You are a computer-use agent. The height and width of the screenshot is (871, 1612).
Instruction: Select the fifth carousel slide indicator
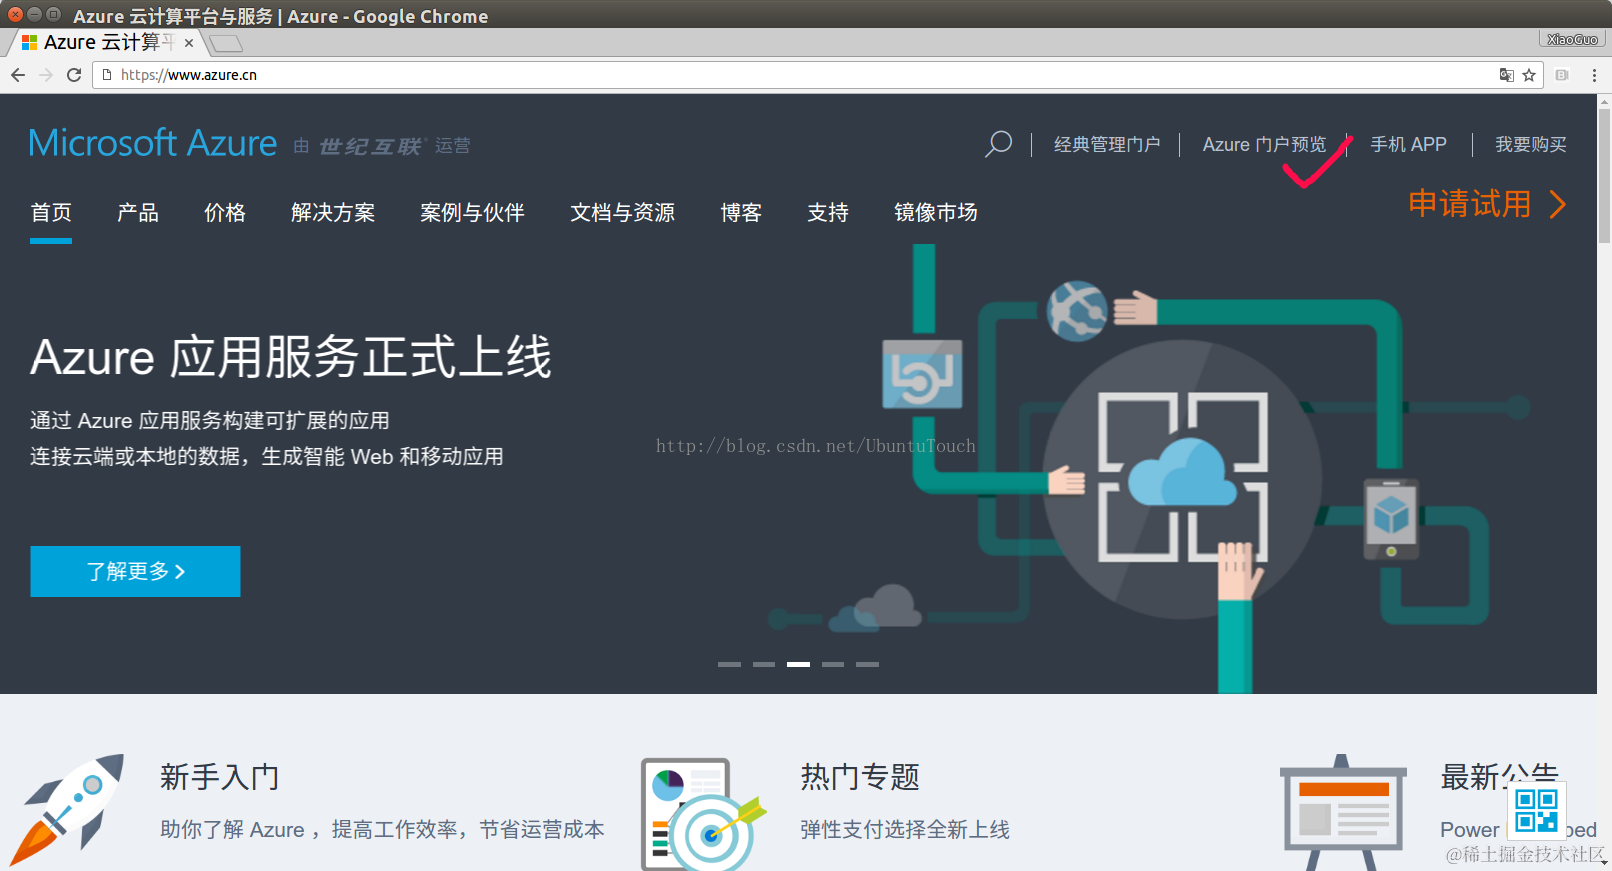point(867,664)
